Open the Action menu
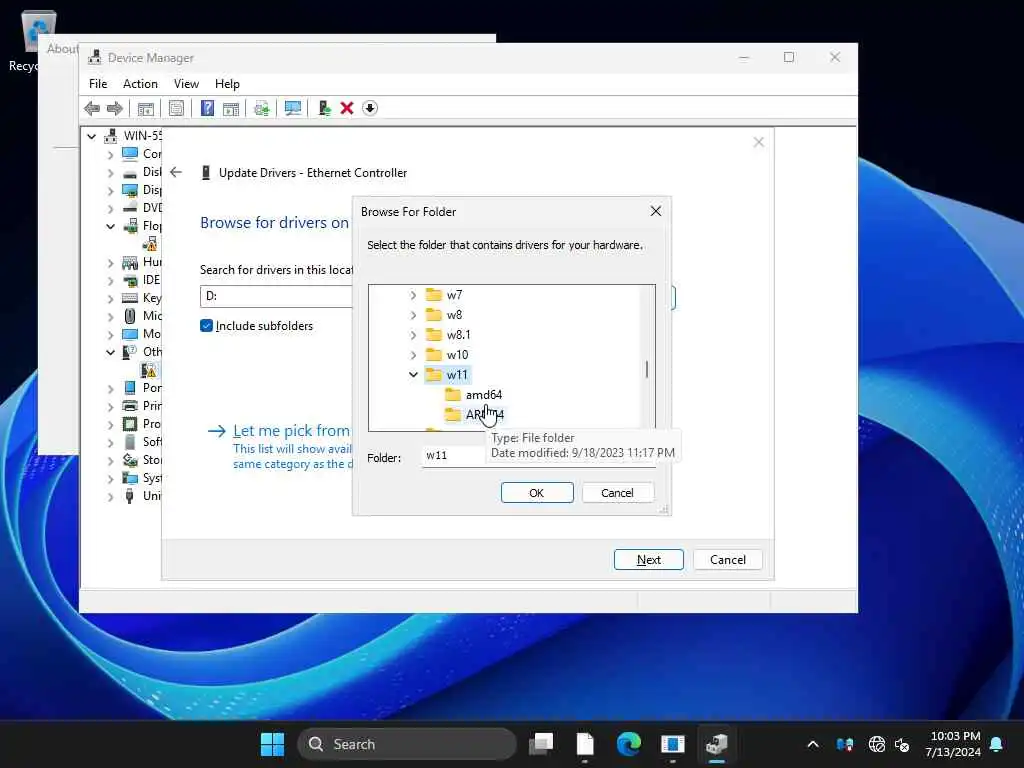The height and width of the screenshot is (768, 1024). pyautogui.click(x=140, y=84)
